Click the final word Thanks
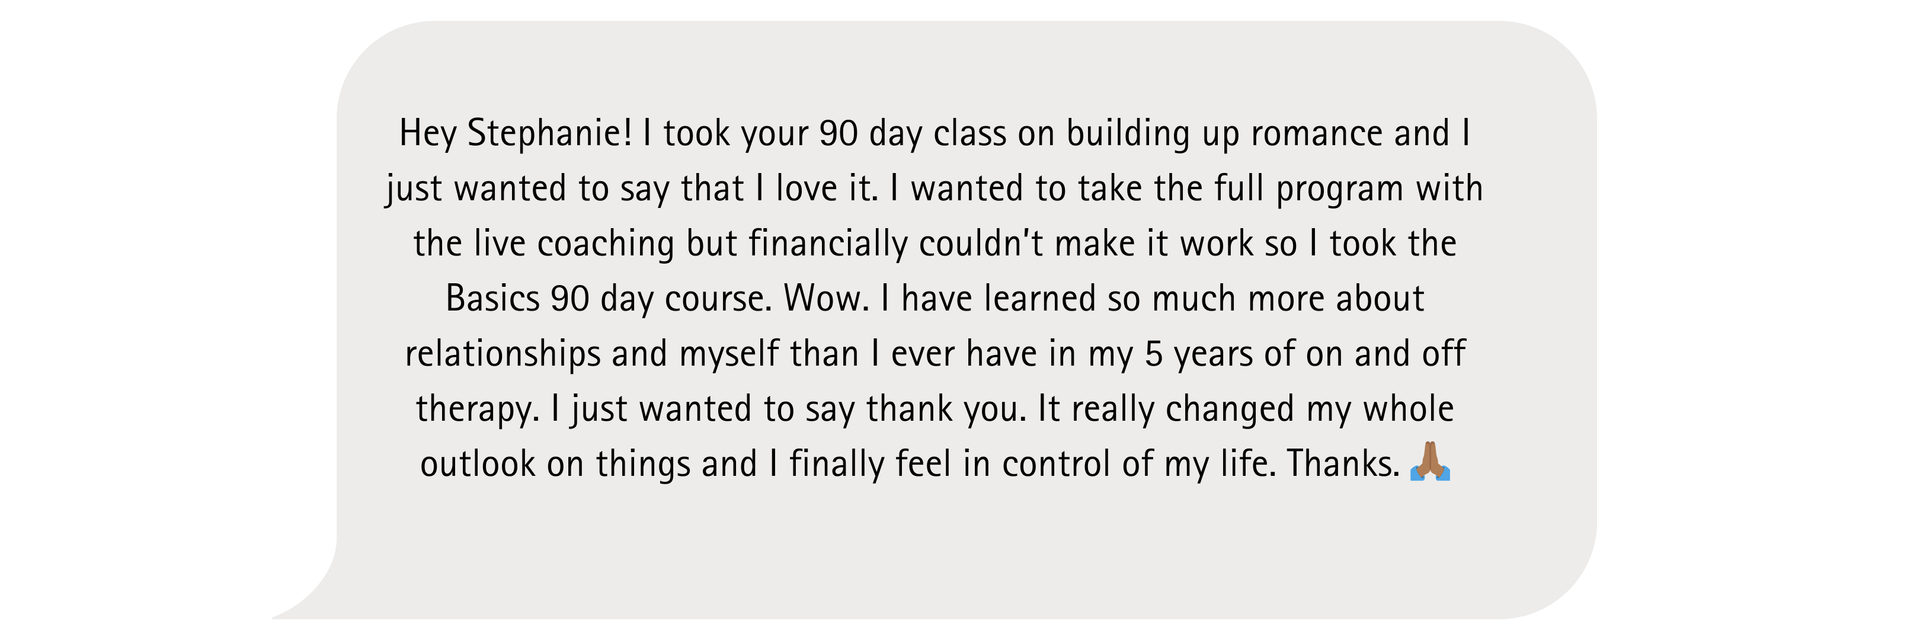 (x=1342, y=464)
